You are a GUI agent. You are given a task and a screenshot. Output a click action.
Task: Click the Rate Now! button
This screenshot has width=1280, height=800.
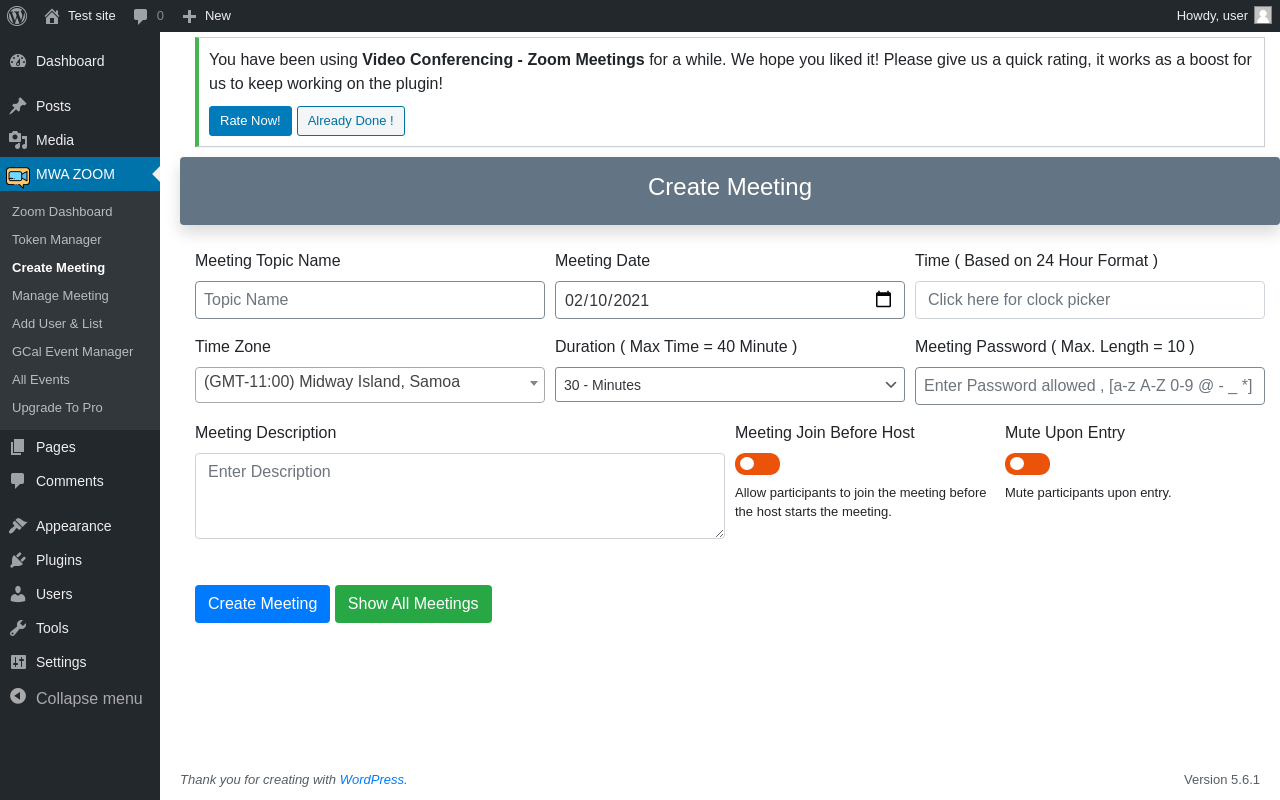point(250,121)
